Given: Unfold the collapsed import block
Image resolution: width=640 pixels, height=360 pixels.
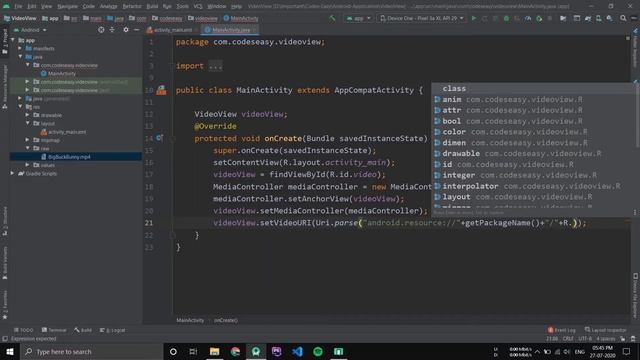Looking at the screenshot, I should point(216,66).
